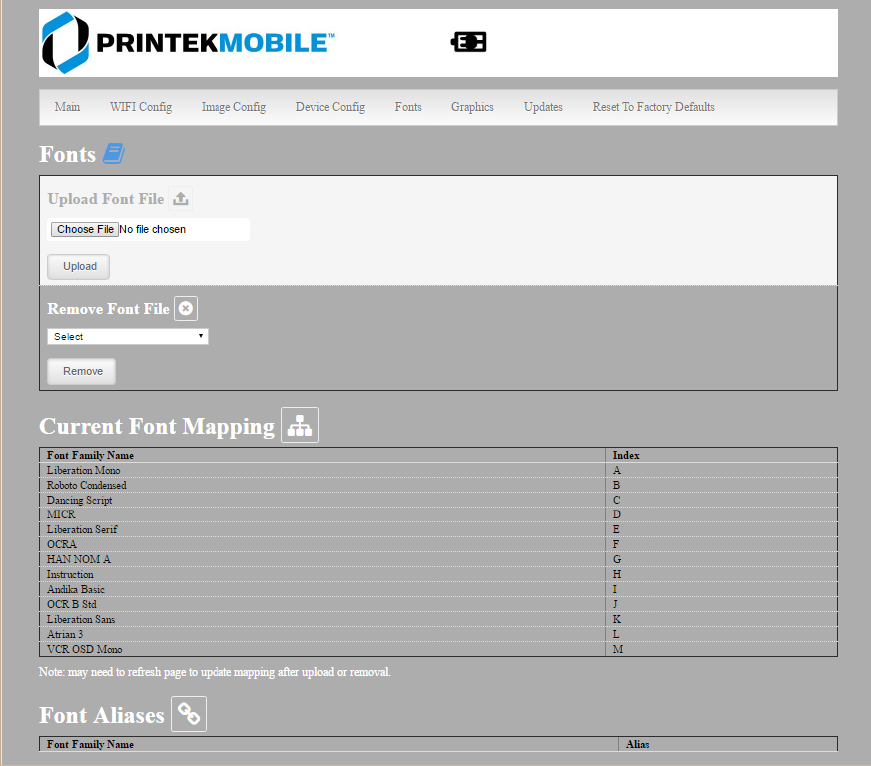Viewport: 871px width, 766px height.
Task: Click index 'G' in font mapping table
Action: (x=617, y=559)
